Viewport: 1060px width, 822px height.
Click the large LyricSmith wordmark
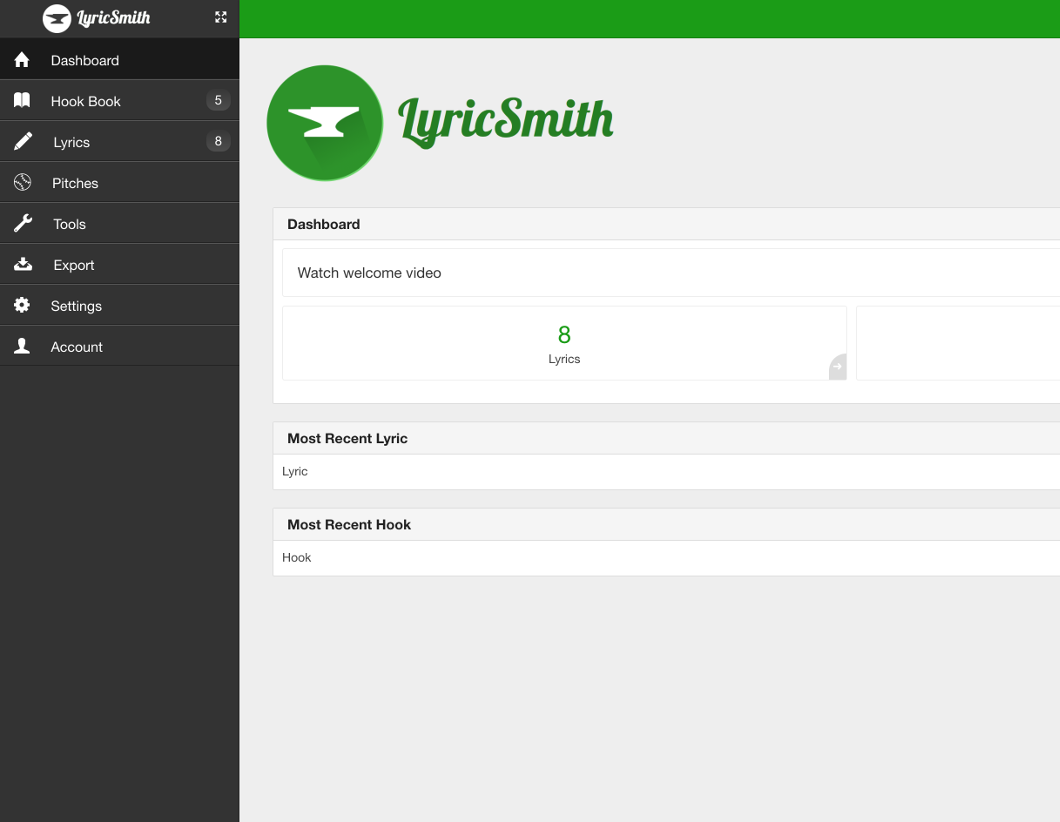click(506, 122)
